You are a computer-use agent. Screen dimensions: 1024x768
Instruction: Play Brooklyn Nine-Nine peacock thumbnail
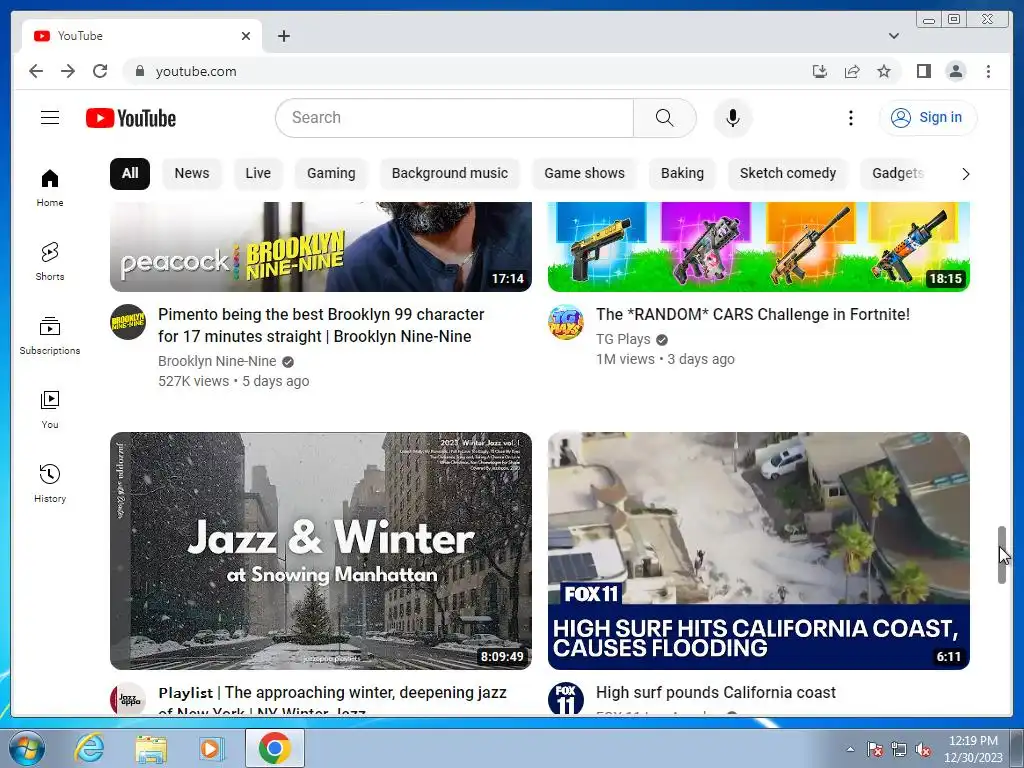pyautogui.click(x=321, y=247)
